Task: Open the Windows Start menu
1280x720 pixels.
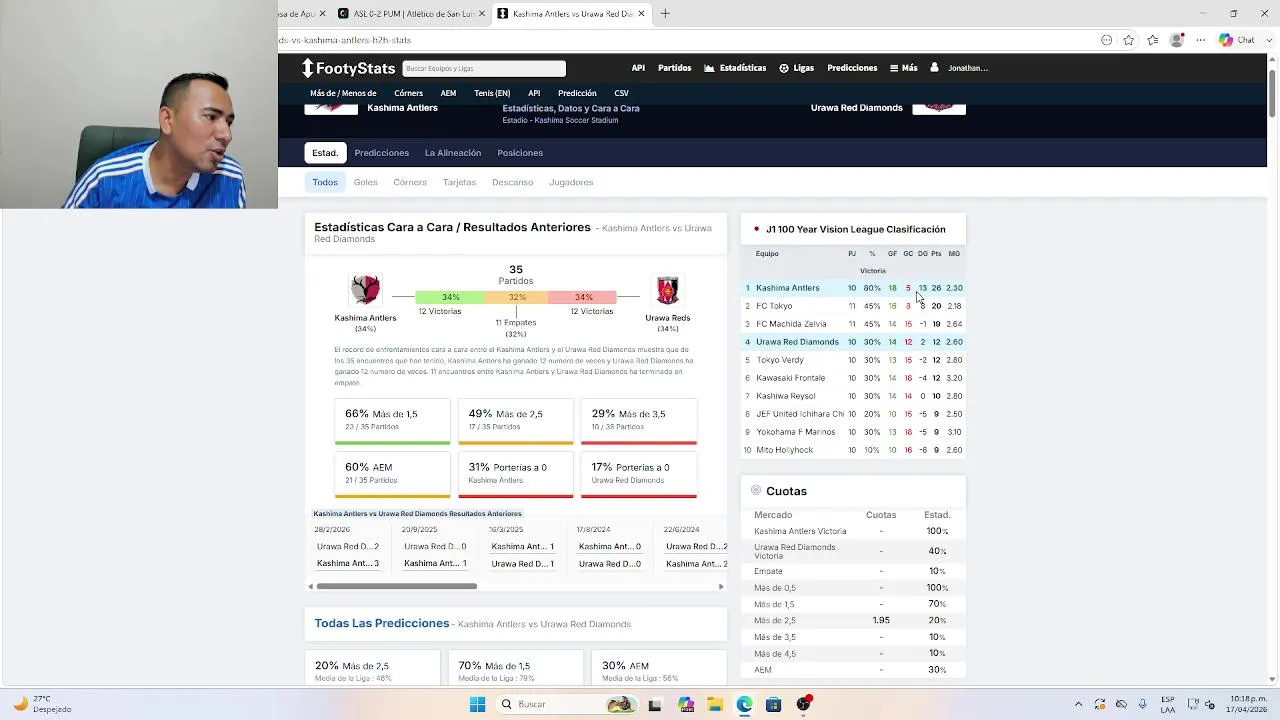Action: (477, 704)
